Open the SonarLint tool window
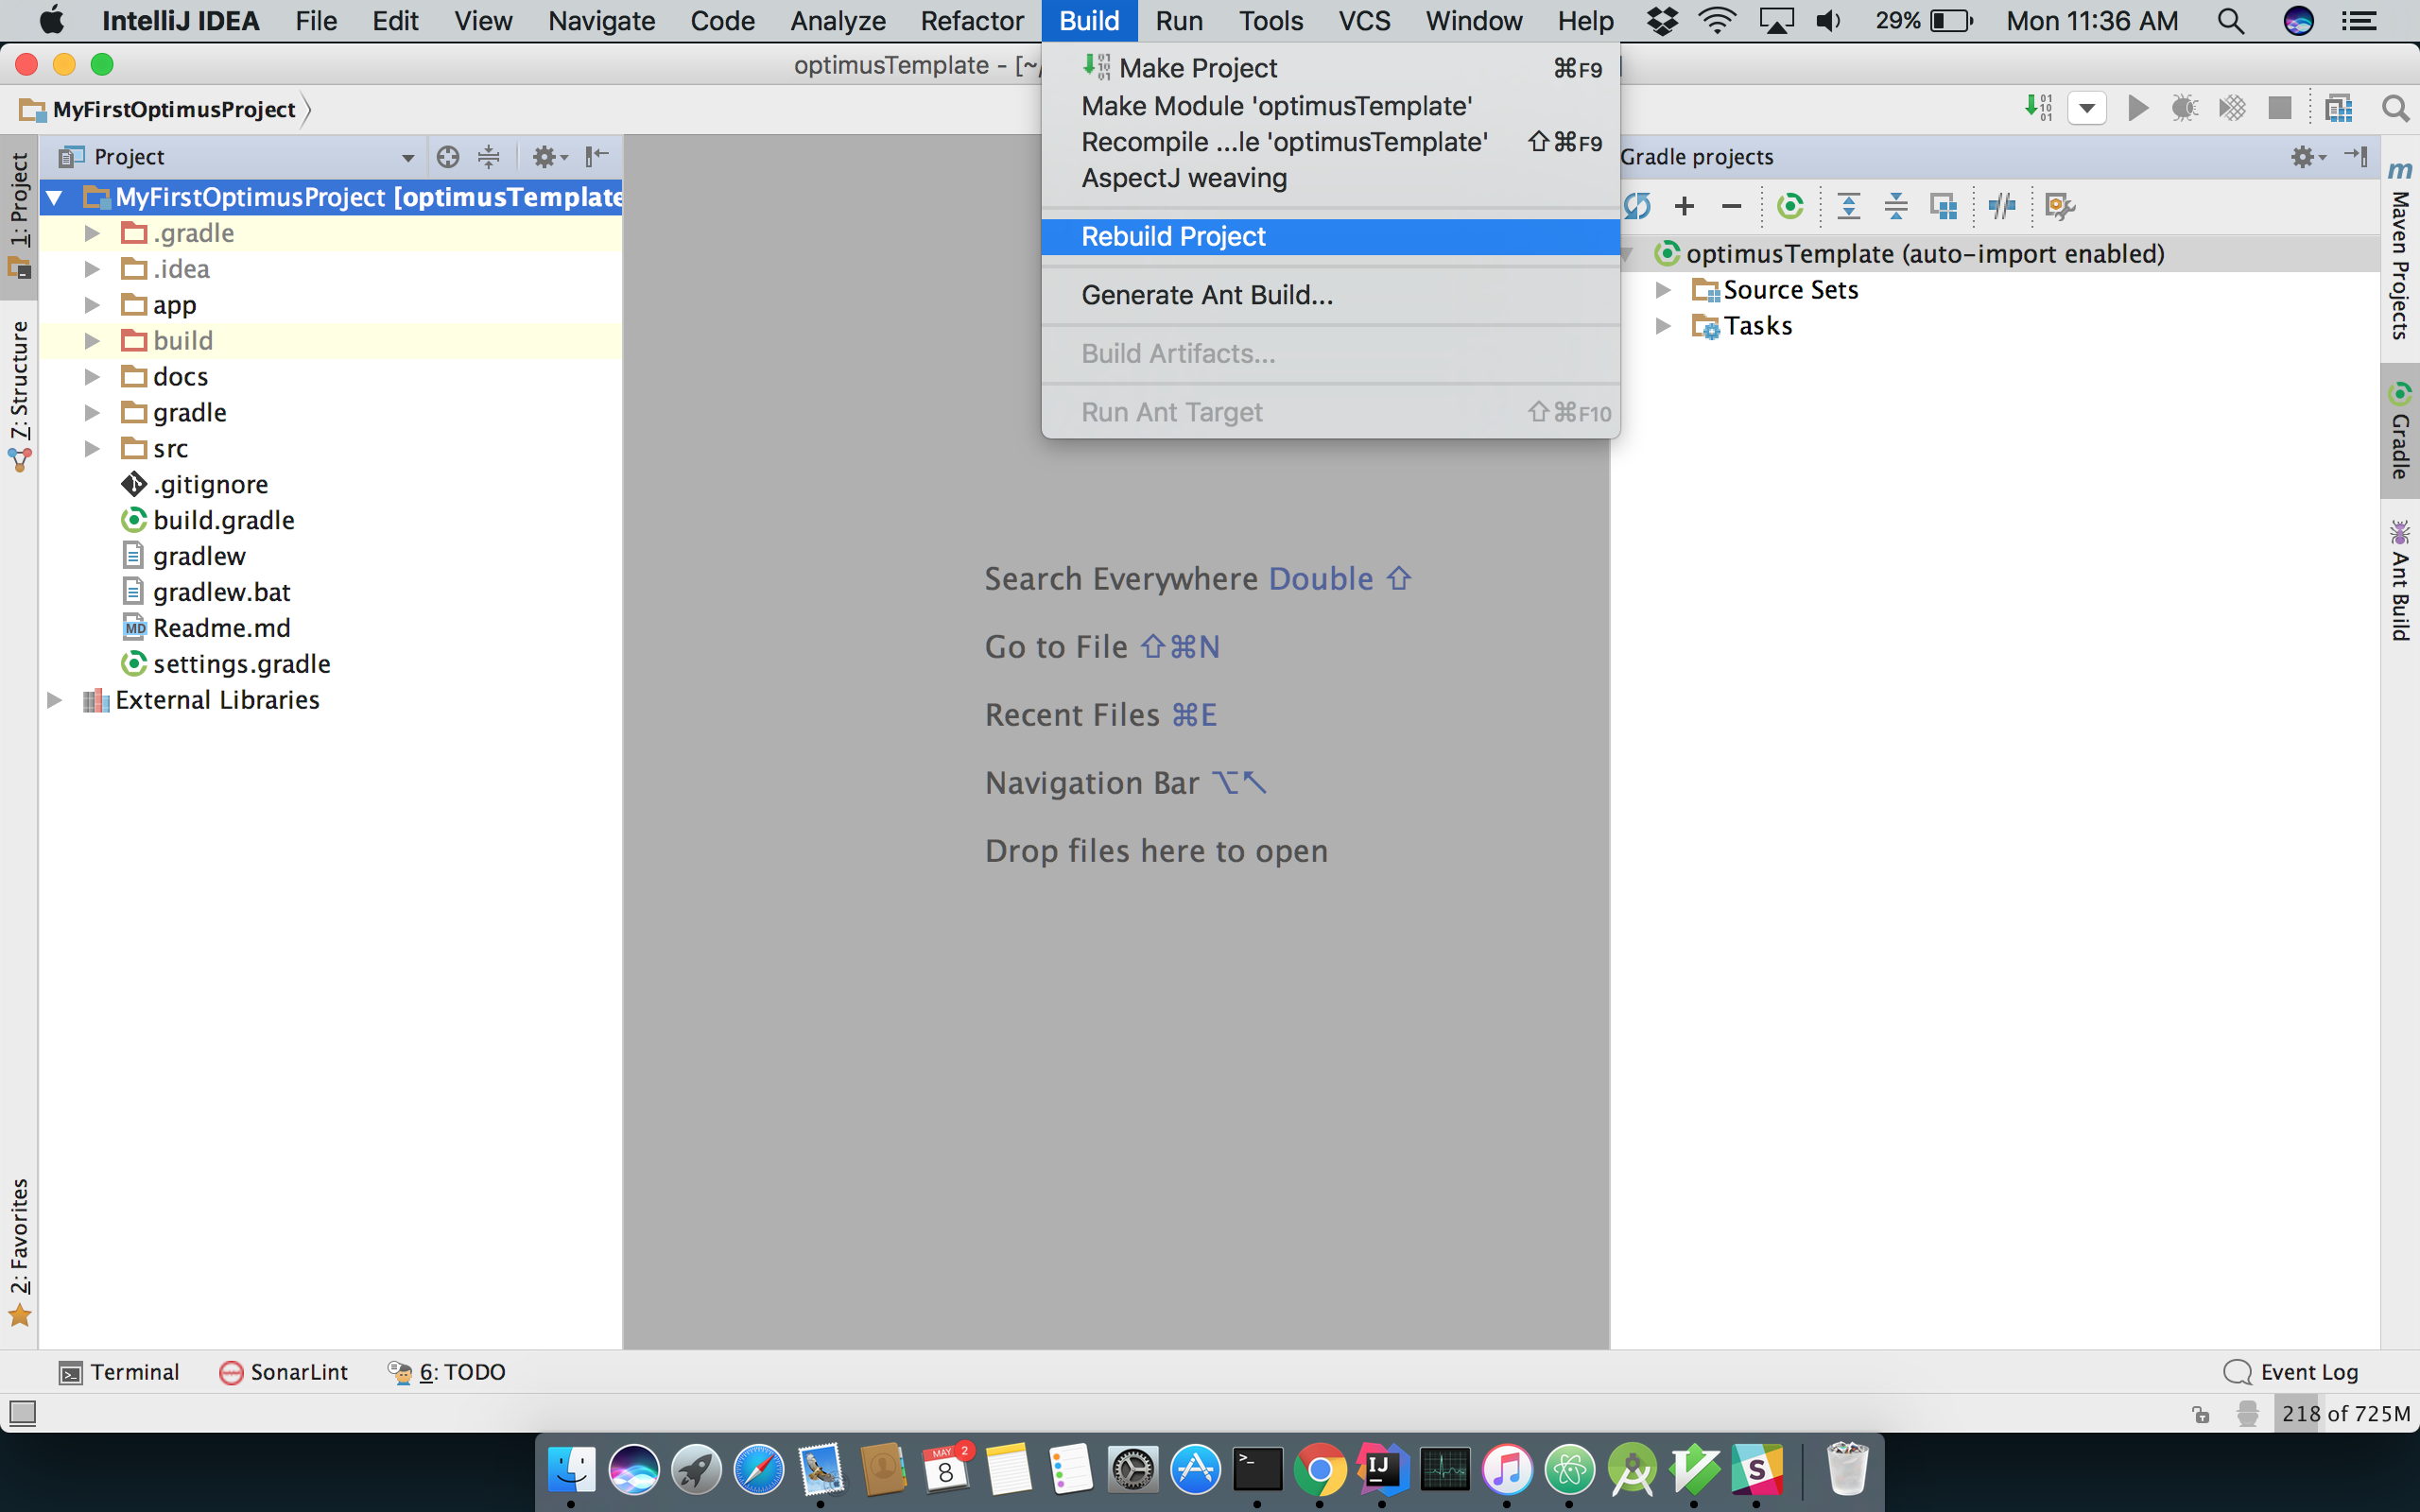The width and height of the screenshot is (2420, 1512). click(283, 1372)
